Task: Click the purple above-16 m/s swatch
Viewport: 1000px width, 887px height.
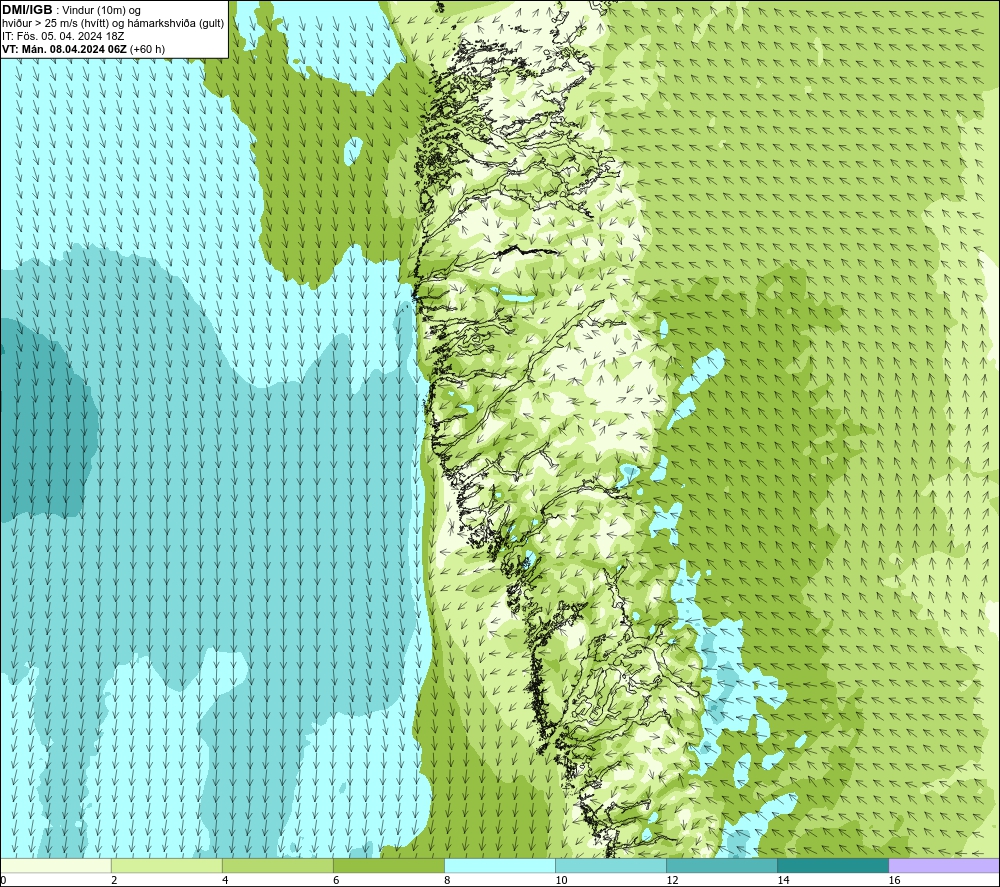Action: (944, 865)
